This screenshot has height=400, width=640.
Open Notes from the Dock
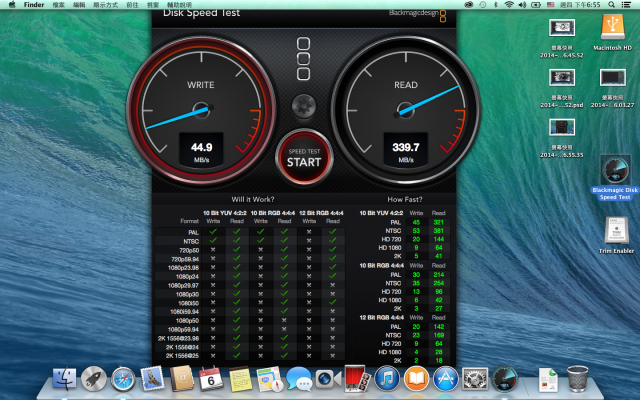pos(240,379)
